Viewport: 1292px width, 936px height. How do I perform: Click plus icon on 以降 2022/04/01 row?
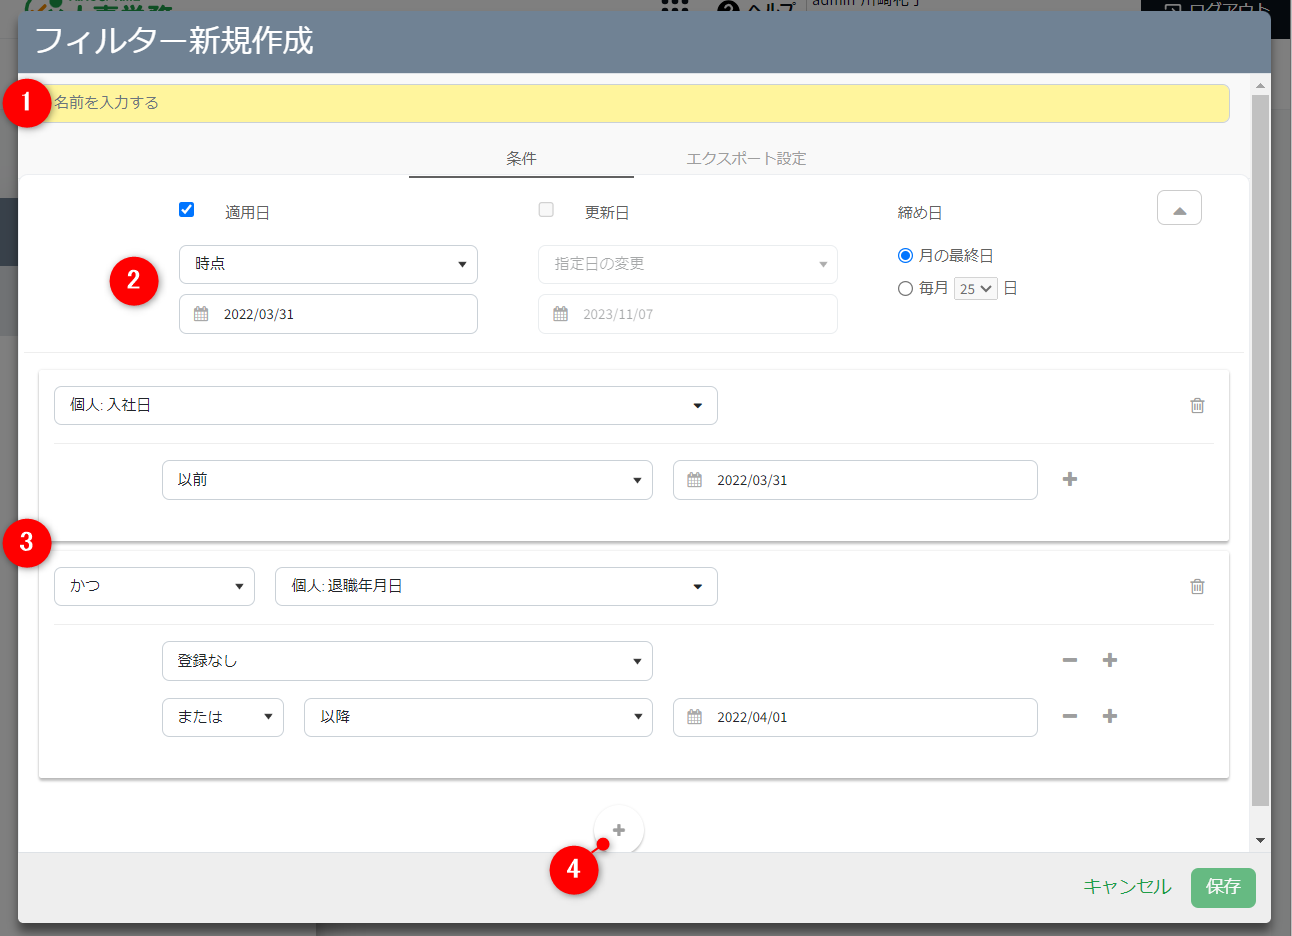point(1109,717)
